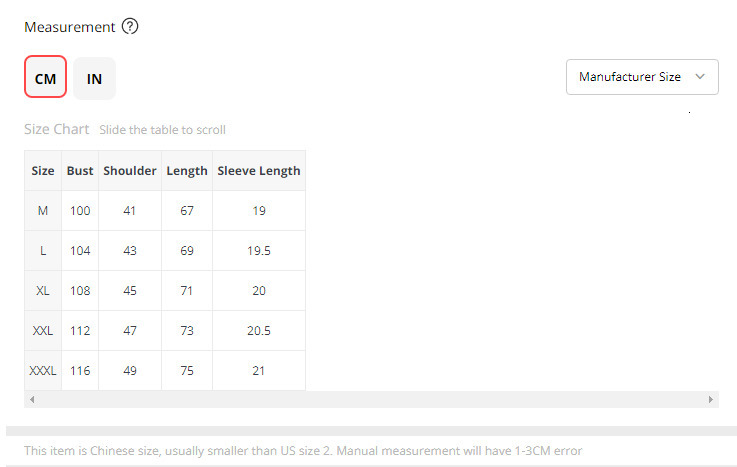The image size is (737, 467).
Task: Select the M size row label
Action: [43, 211]
